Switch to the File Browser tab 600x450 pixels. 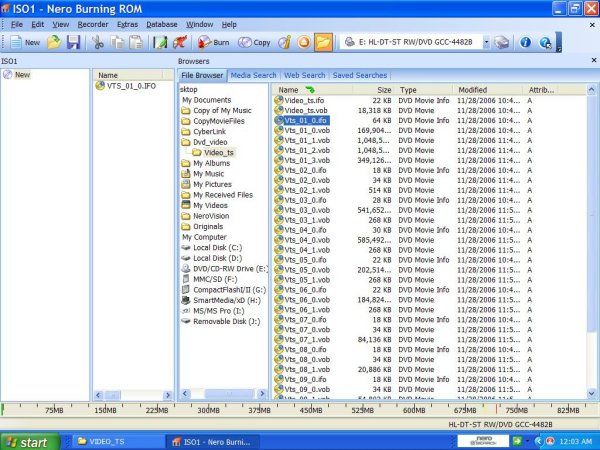point(202,75)
